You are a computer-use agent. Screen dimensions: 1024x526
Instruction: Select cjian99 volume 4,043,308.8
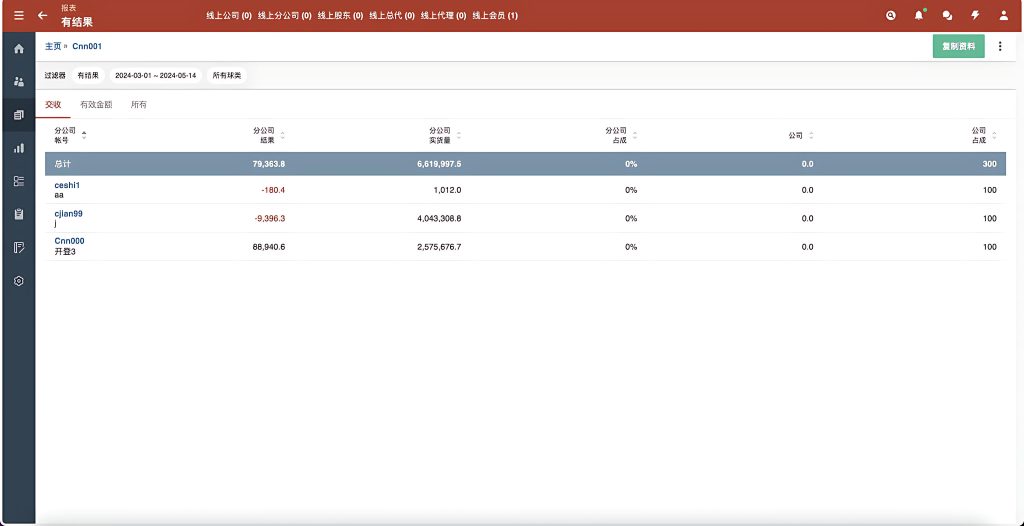coord(439,218)
